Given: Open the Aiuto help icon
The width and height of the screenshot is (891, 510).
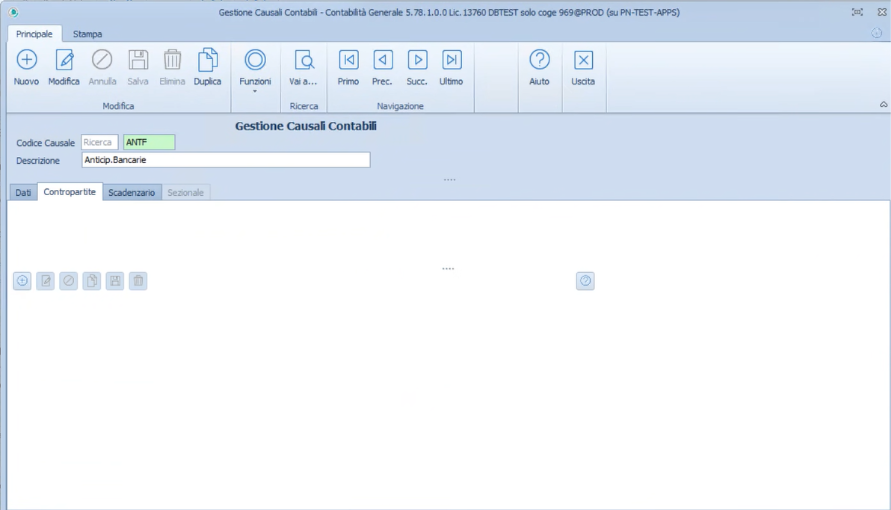Looking at the screenshot, I should coord(539,60).
